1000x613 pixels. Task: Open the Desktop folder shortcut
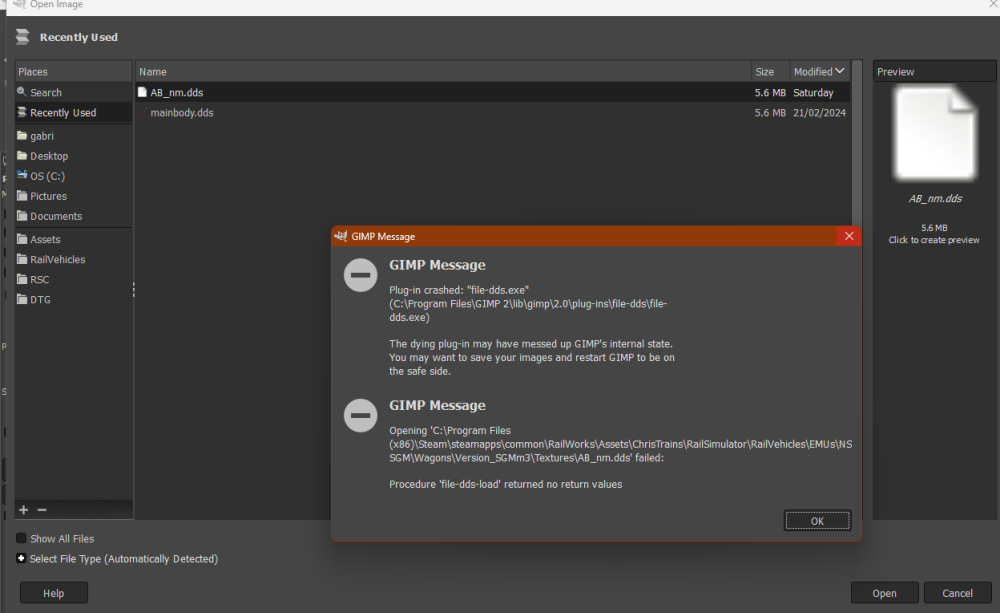48,156
